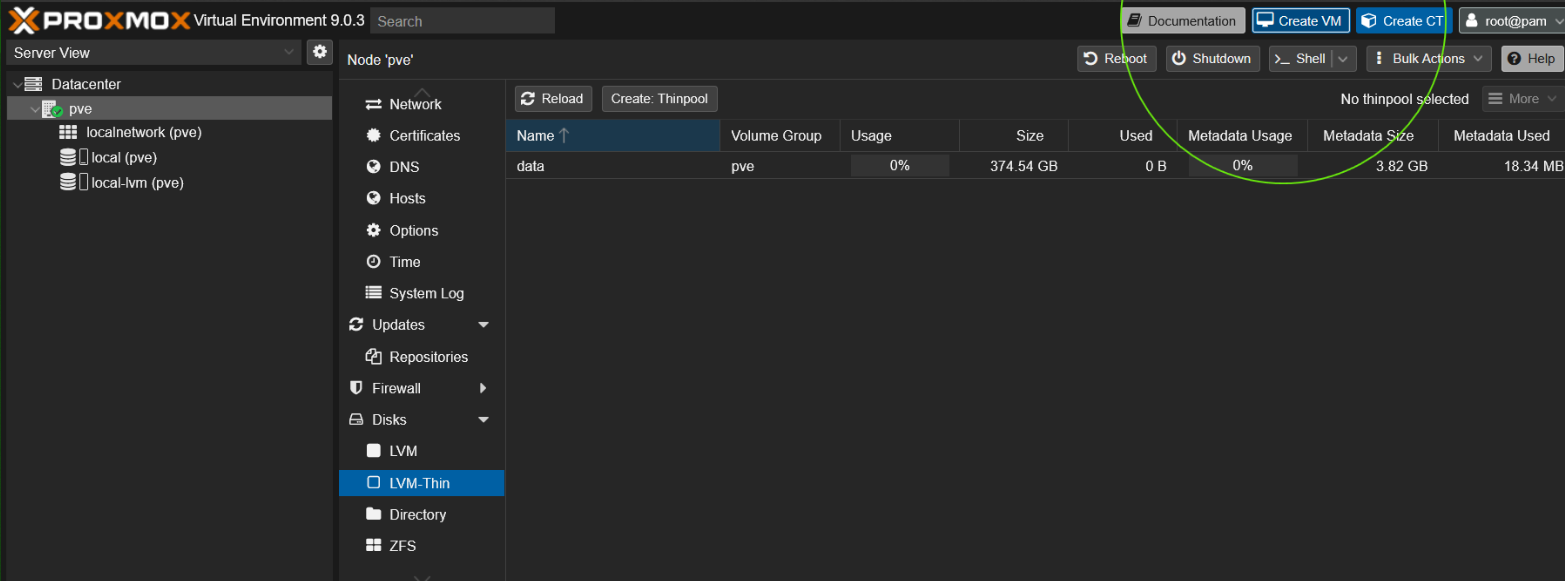Click the Help button
Viewport: 1565px width, 581px height.
1531,59
